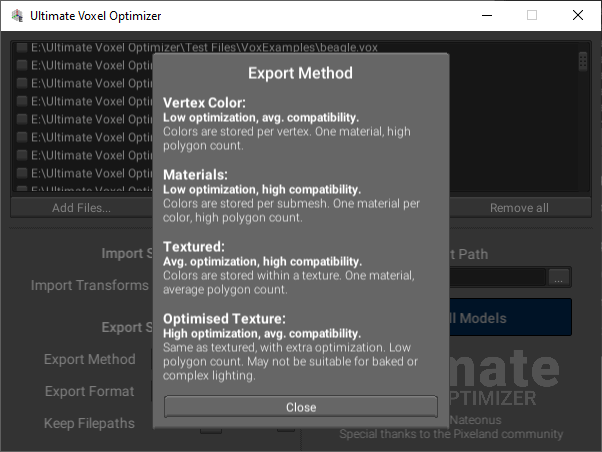The height and width of the screenshot is (452, 602).
Task: Tick the fourth file entry checkbox
Action: 22,101
